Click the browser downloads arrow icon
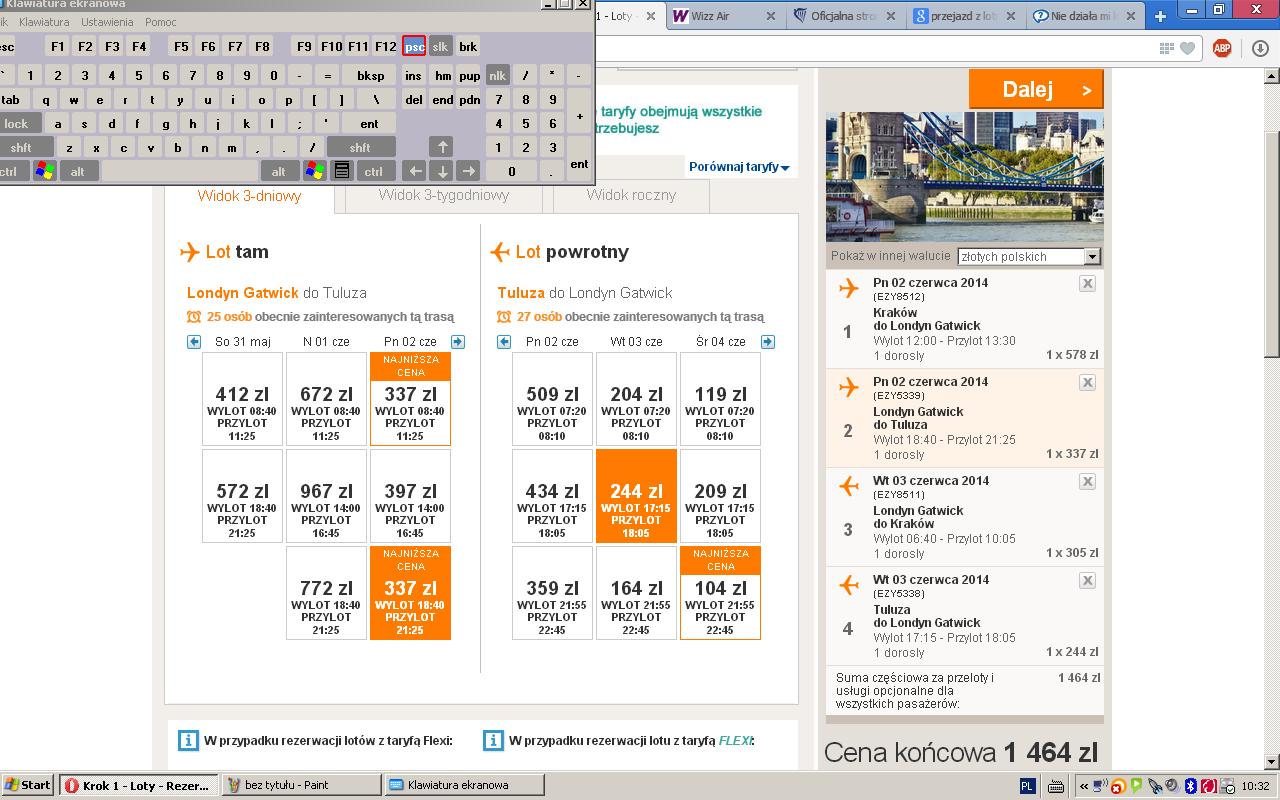Viewport: 1280px width, 800px height. [1259, 48]
